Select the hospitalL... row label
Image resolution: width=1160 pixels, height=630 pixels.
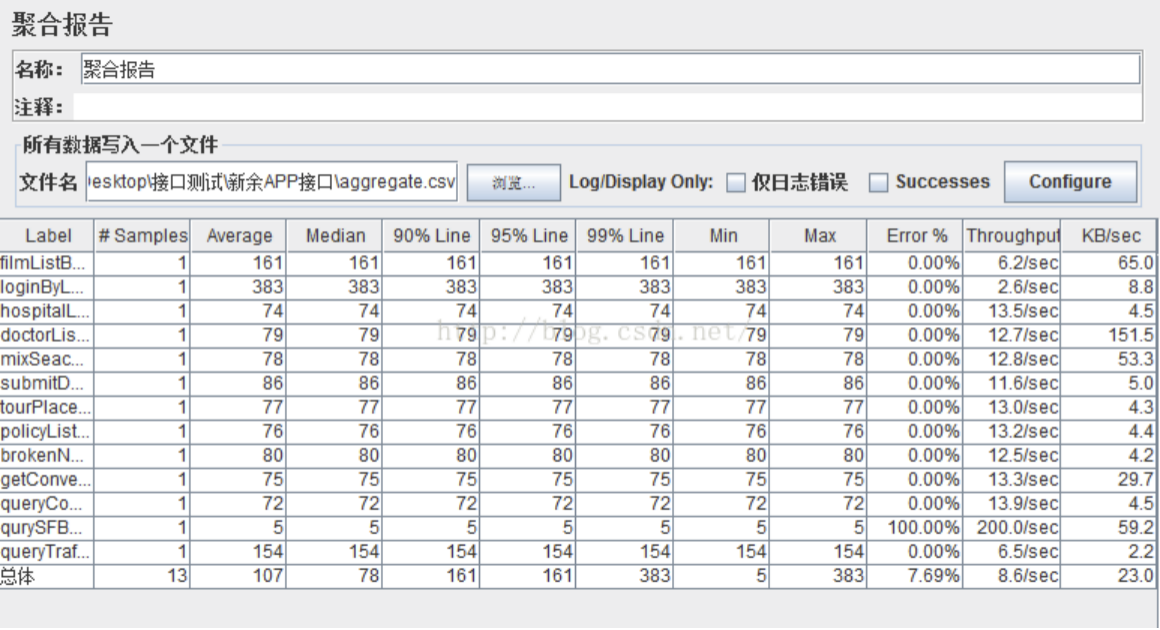(47, 311)
